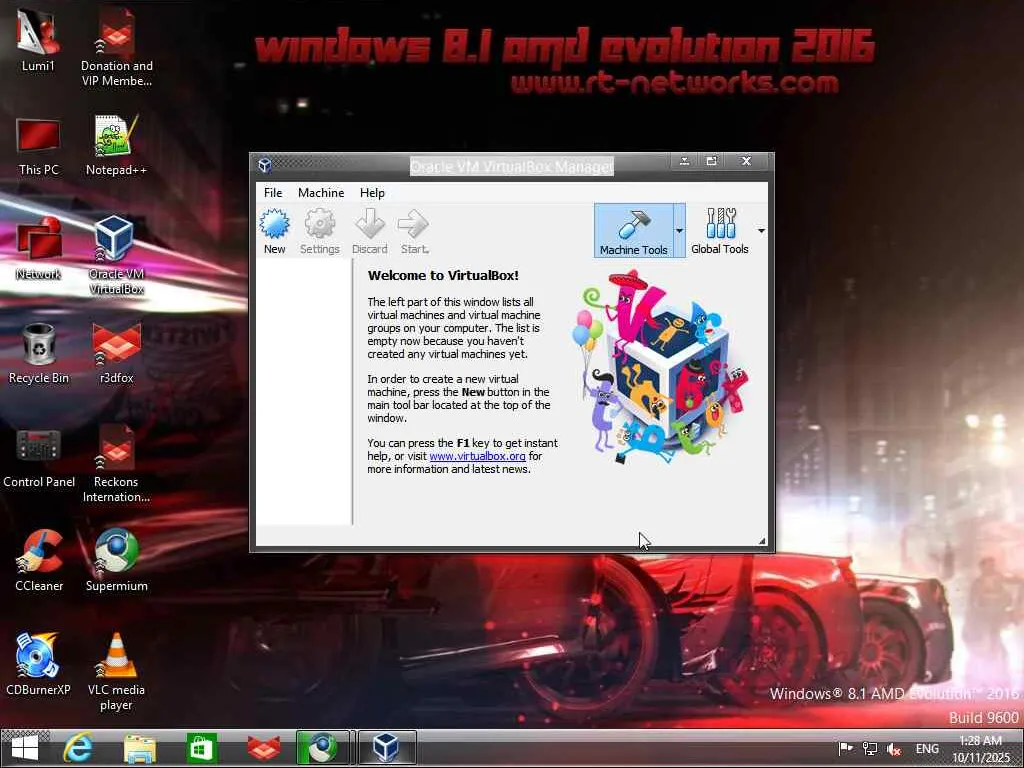Select the Network desktop icon
Viewport: 1024px width, 768px height.
click(38, 249)
